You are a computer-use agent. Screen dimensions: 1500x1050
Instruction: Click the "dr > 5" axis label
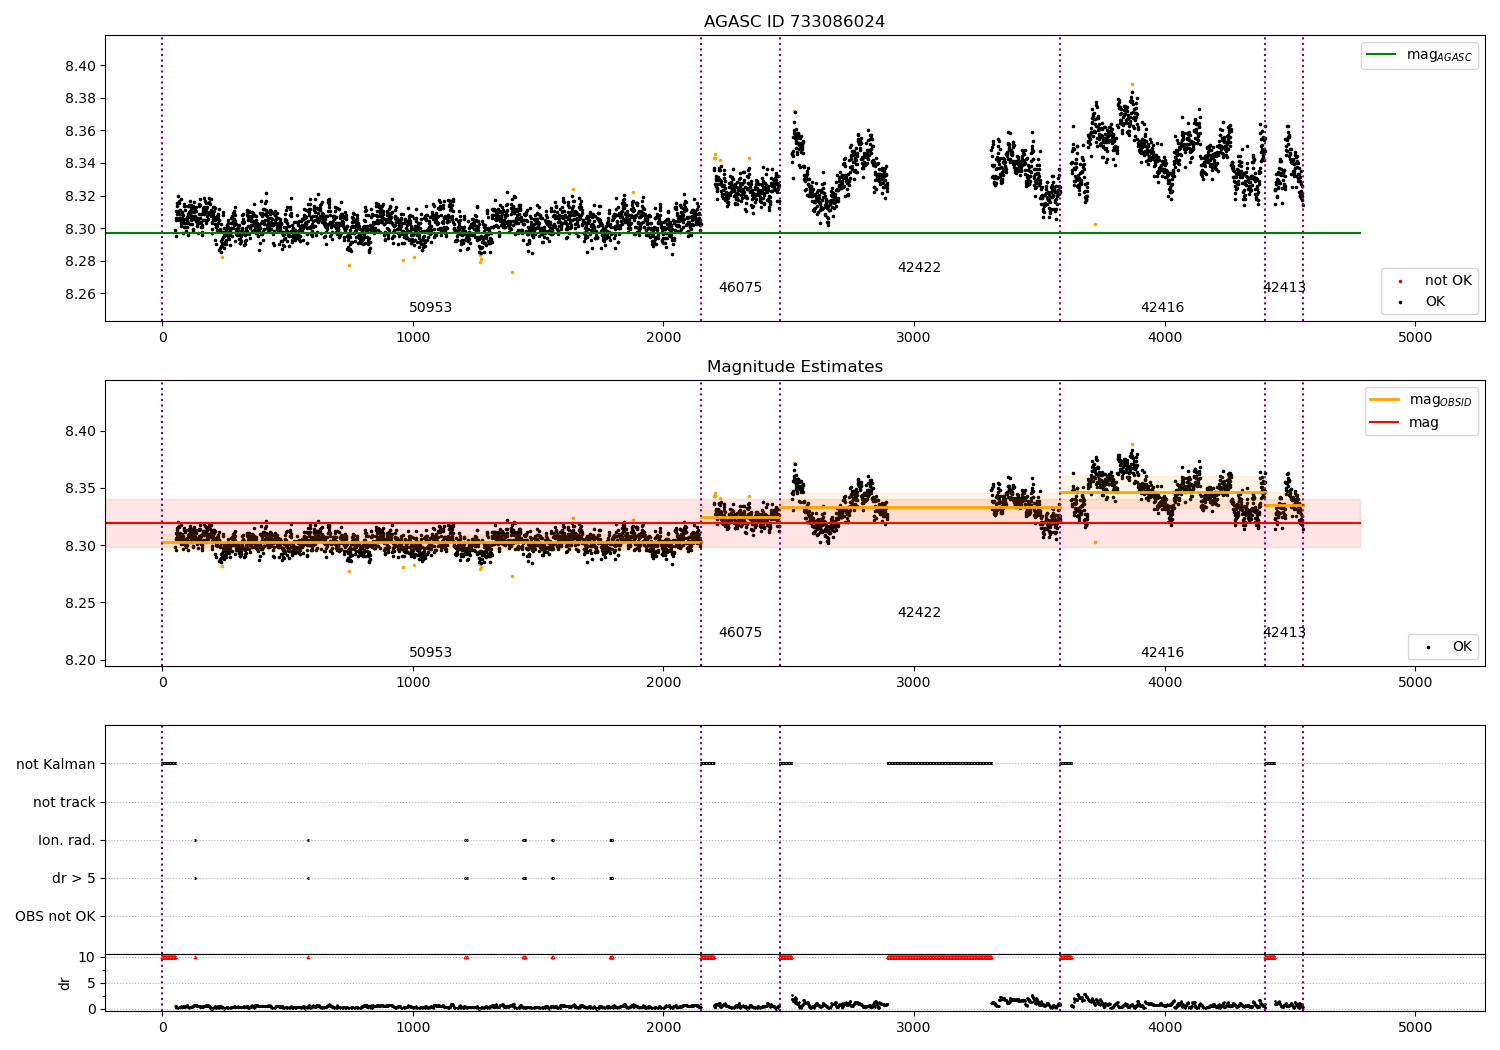point(74,878)
